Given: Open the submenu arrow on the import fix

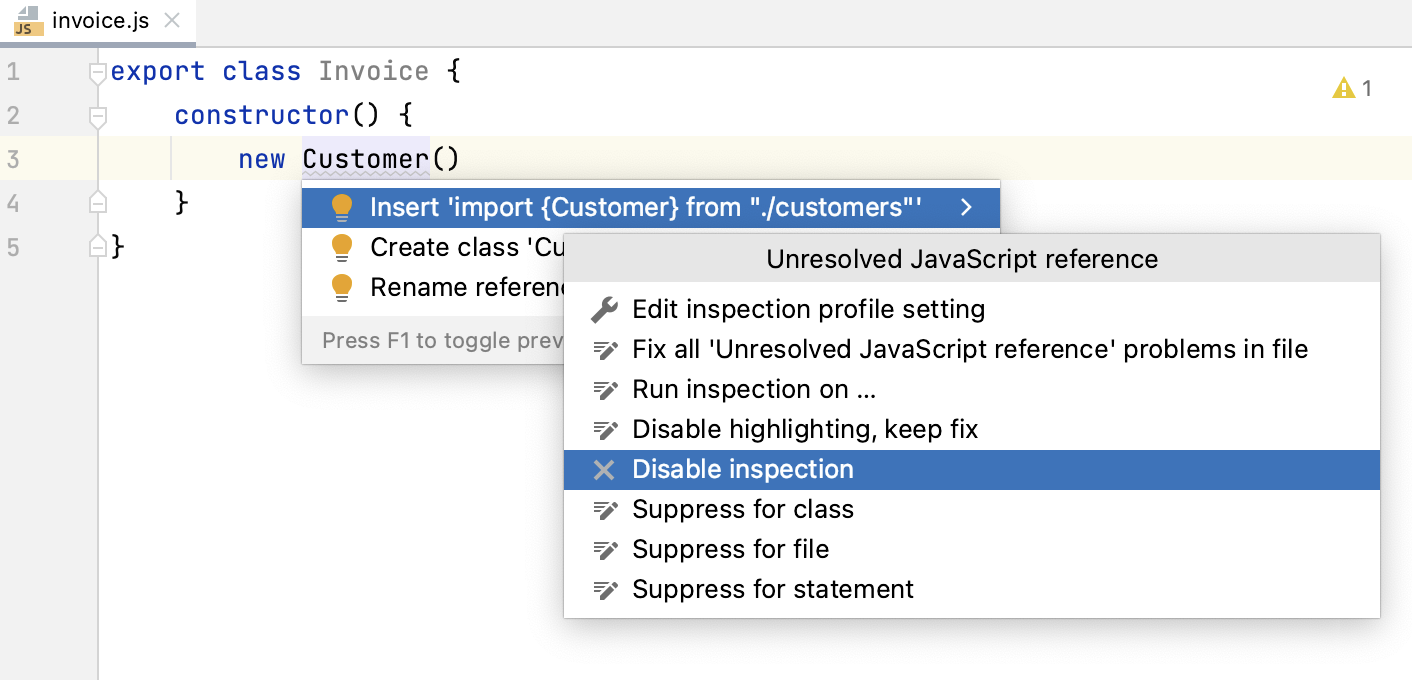Looking at the screenshot, I should pos(965,206).
